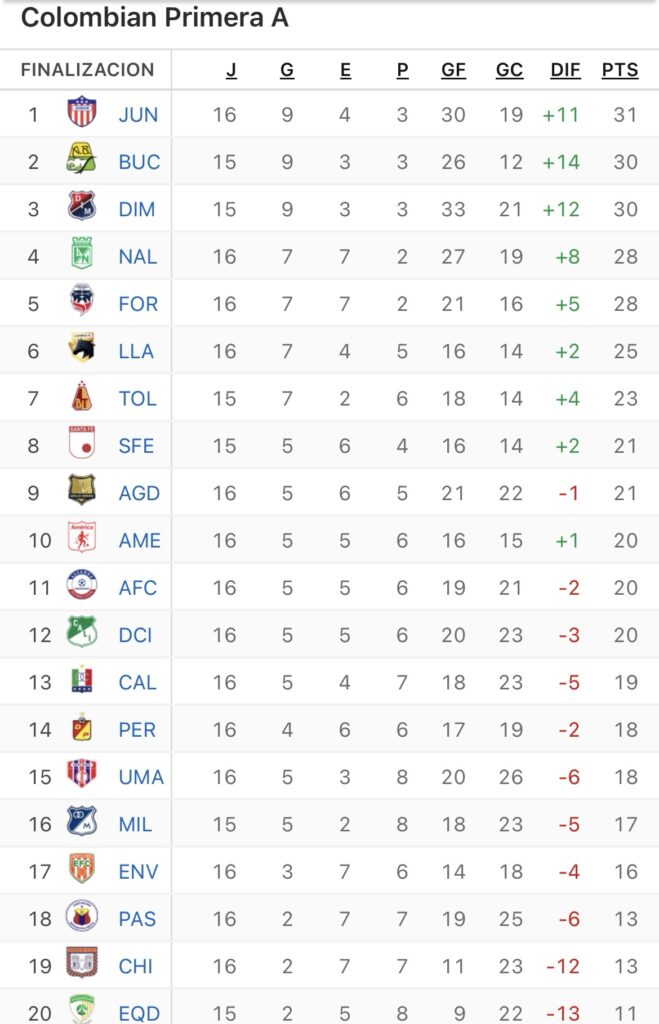
Task: Sort by GC goals against header
Action: point(509,70)
